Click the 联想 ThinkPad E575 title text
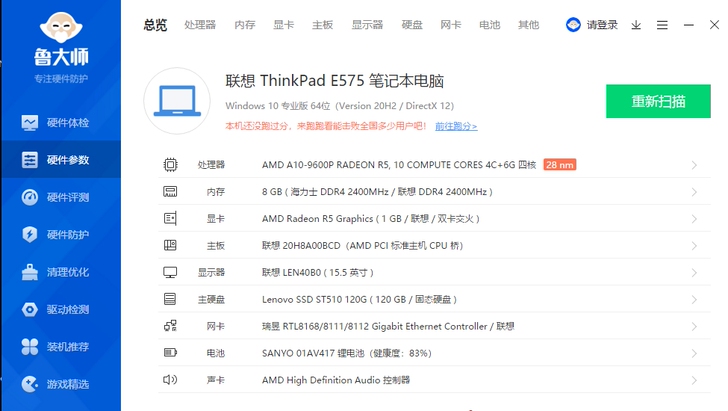Screen dimensions: 728x411 334,81
